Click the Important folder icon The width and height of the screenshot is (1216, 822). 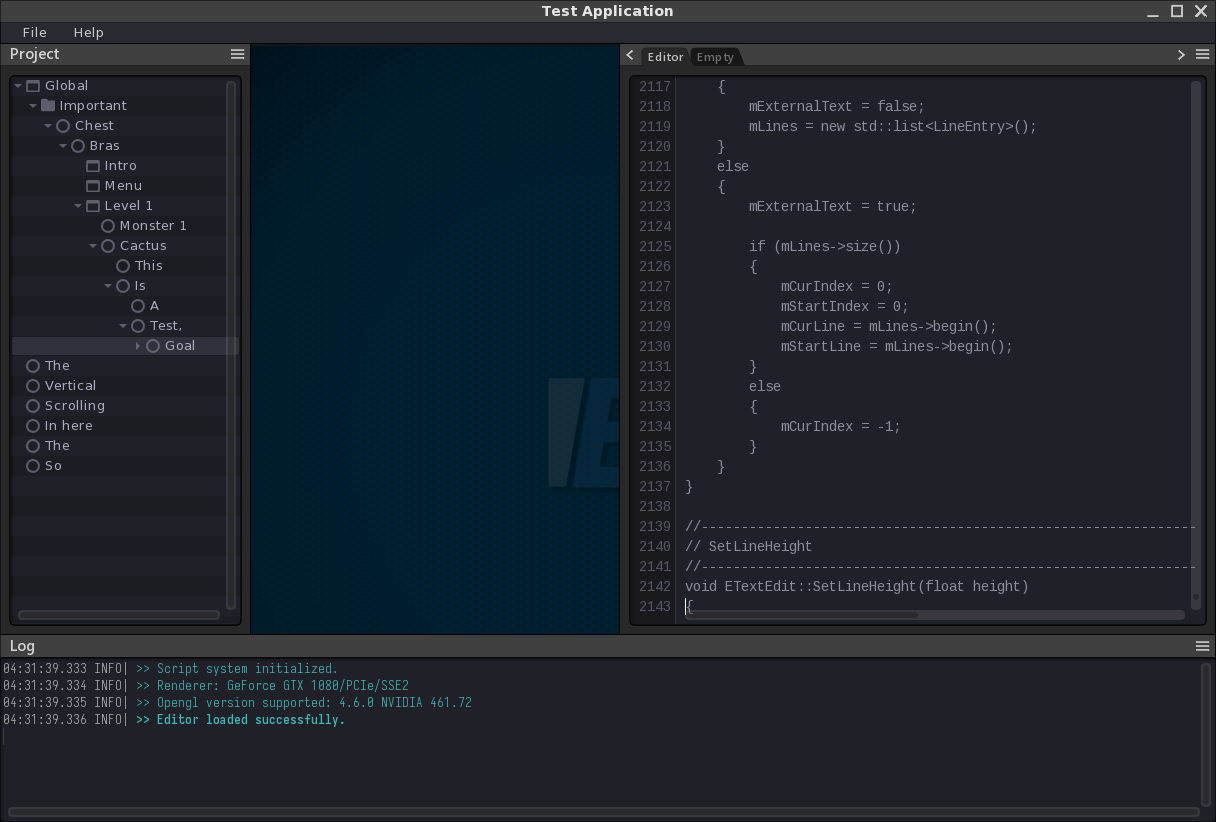48,105
